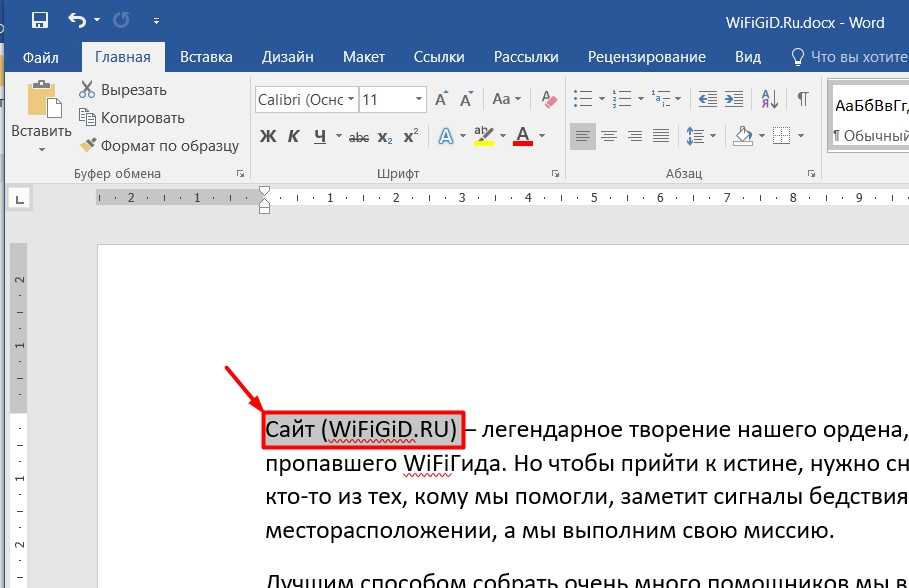Toggle superscript x² formatting
This screenshot has height=588, width=909.
pyautogui.click(x=411, y=136)
